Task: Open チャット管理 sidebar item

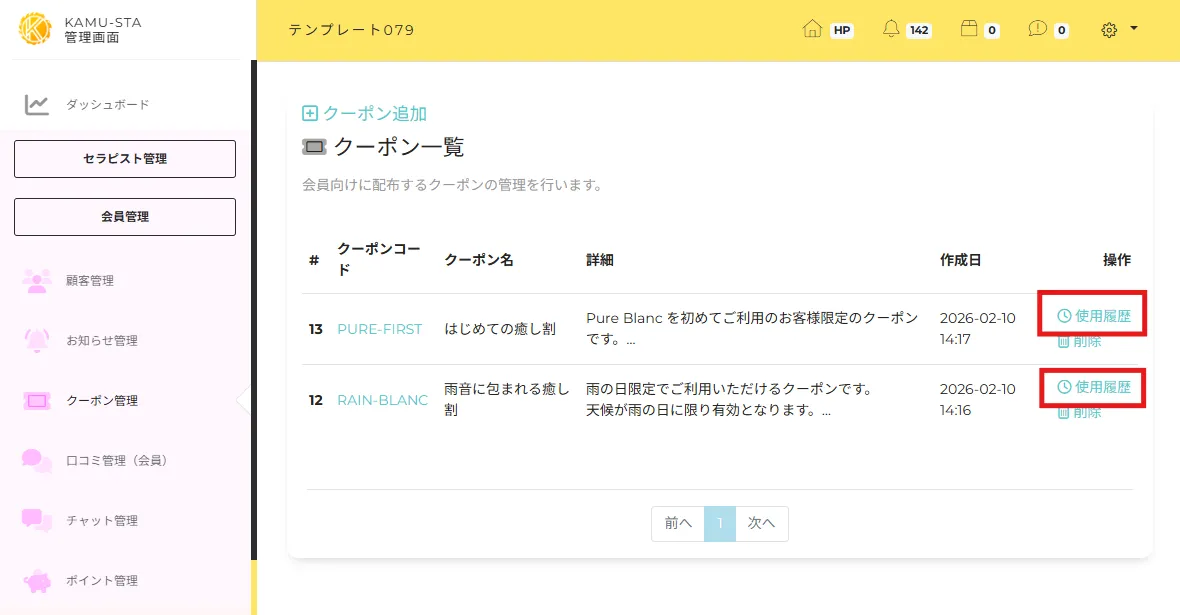Action: point(101,521)
